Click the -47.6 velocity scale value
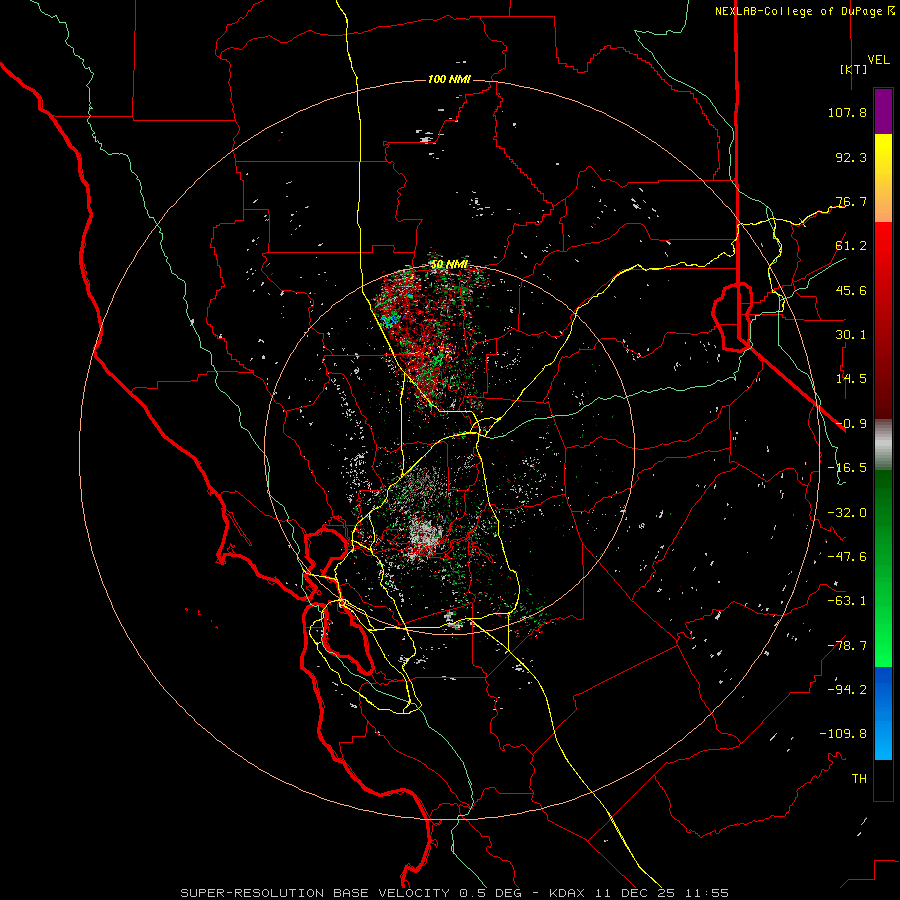Screen dimensions: 900x900 coord(847,557)
